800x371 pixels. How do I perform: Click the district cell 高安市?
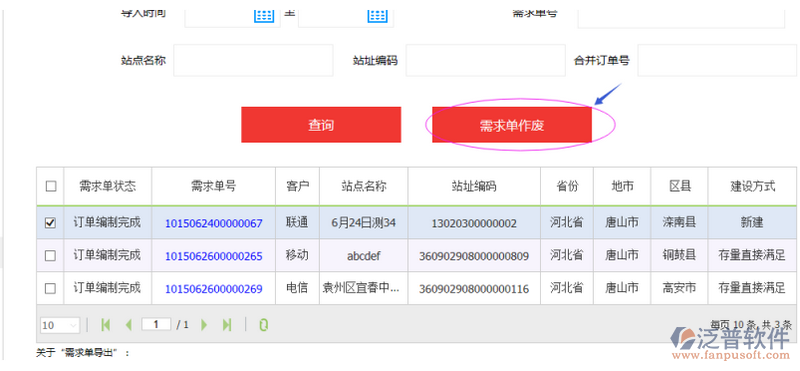click(679, 288)
